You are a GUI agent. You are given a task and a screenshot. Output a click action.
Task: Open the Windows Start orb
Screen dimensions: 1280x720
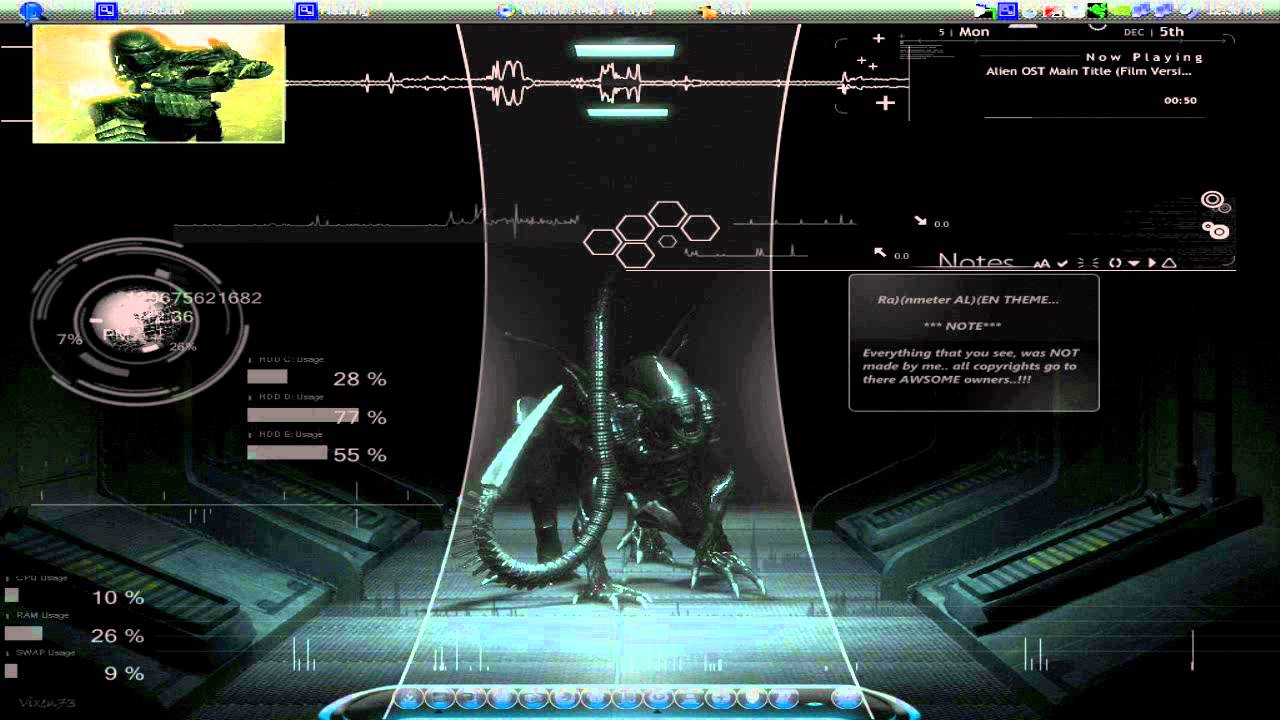(x=33, y=12)
